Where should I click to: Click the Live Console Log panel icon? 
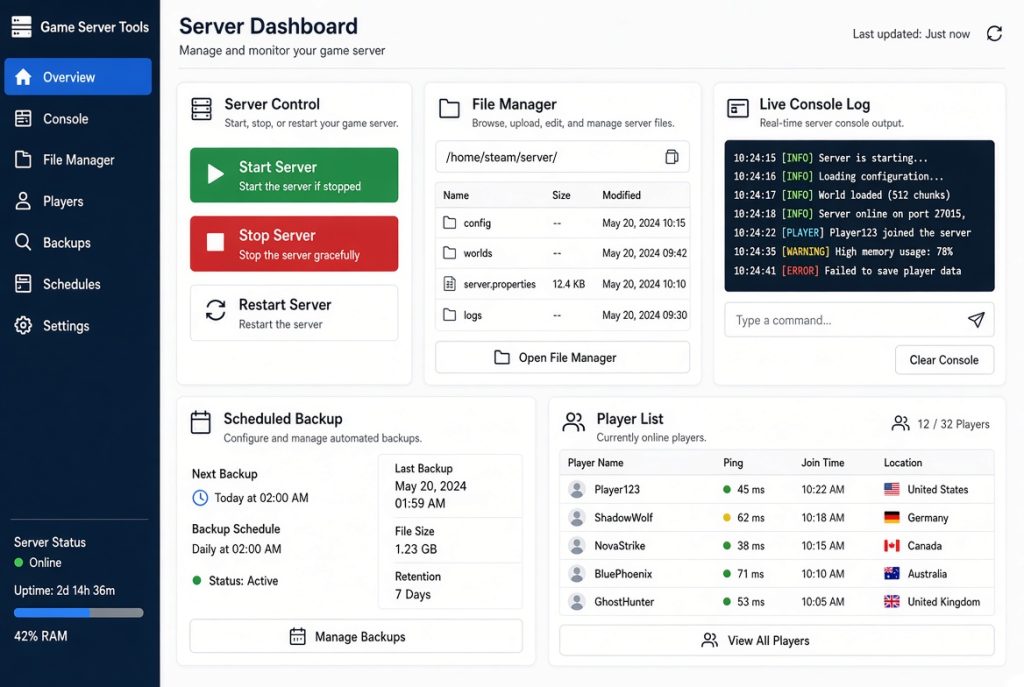738,108
